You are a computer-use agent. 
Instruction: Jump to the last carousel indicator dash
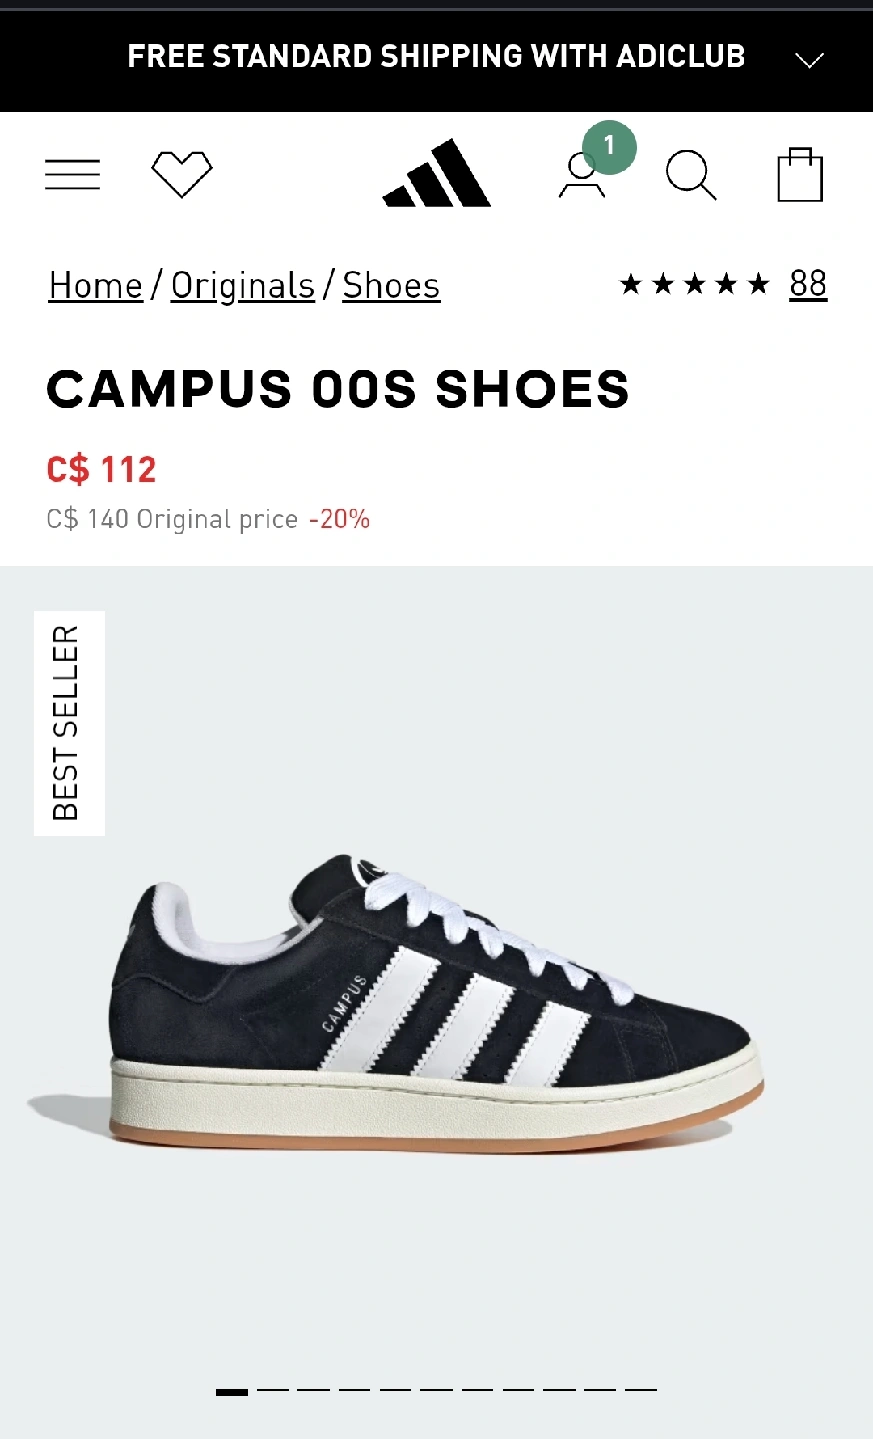click(x=641, y=1390)
